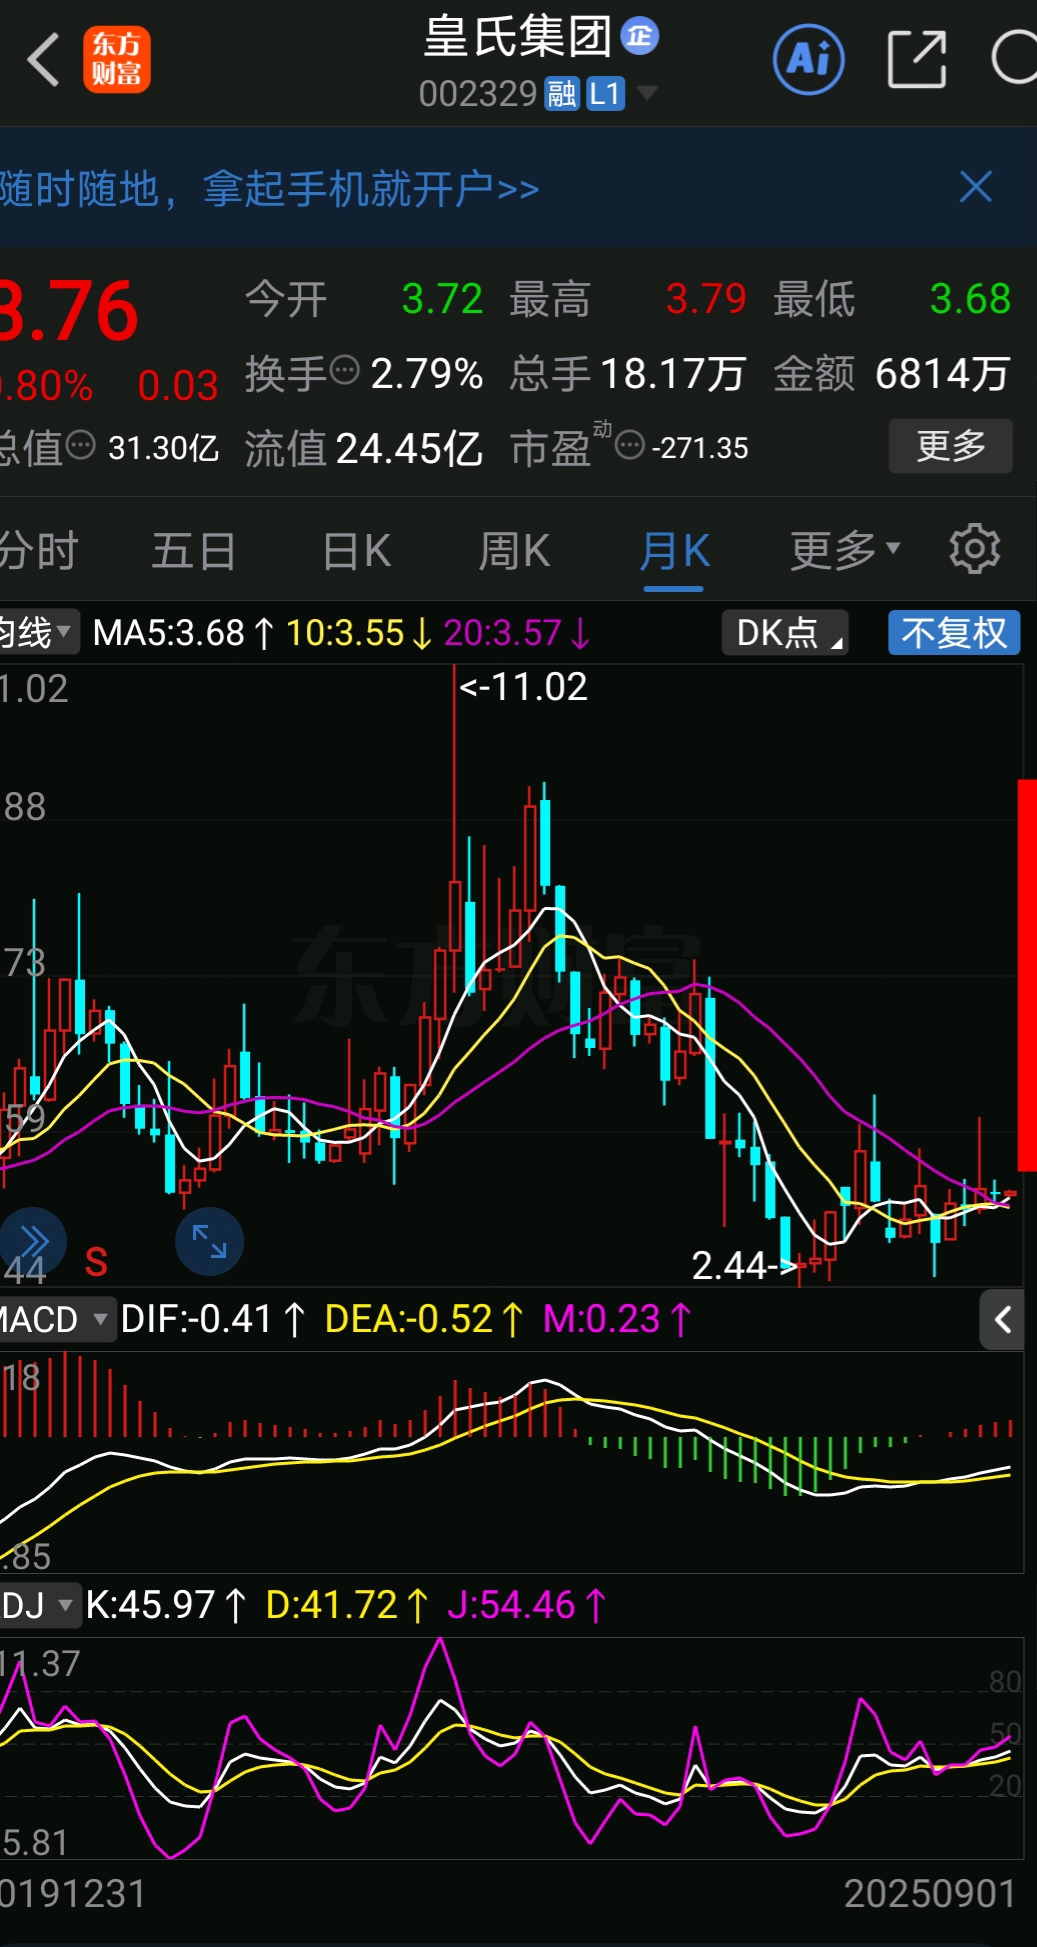Viewport: 1037px width, 1947px height.
Task: Change the 不复权 adjustment setting
Action: tap(954, 632)
